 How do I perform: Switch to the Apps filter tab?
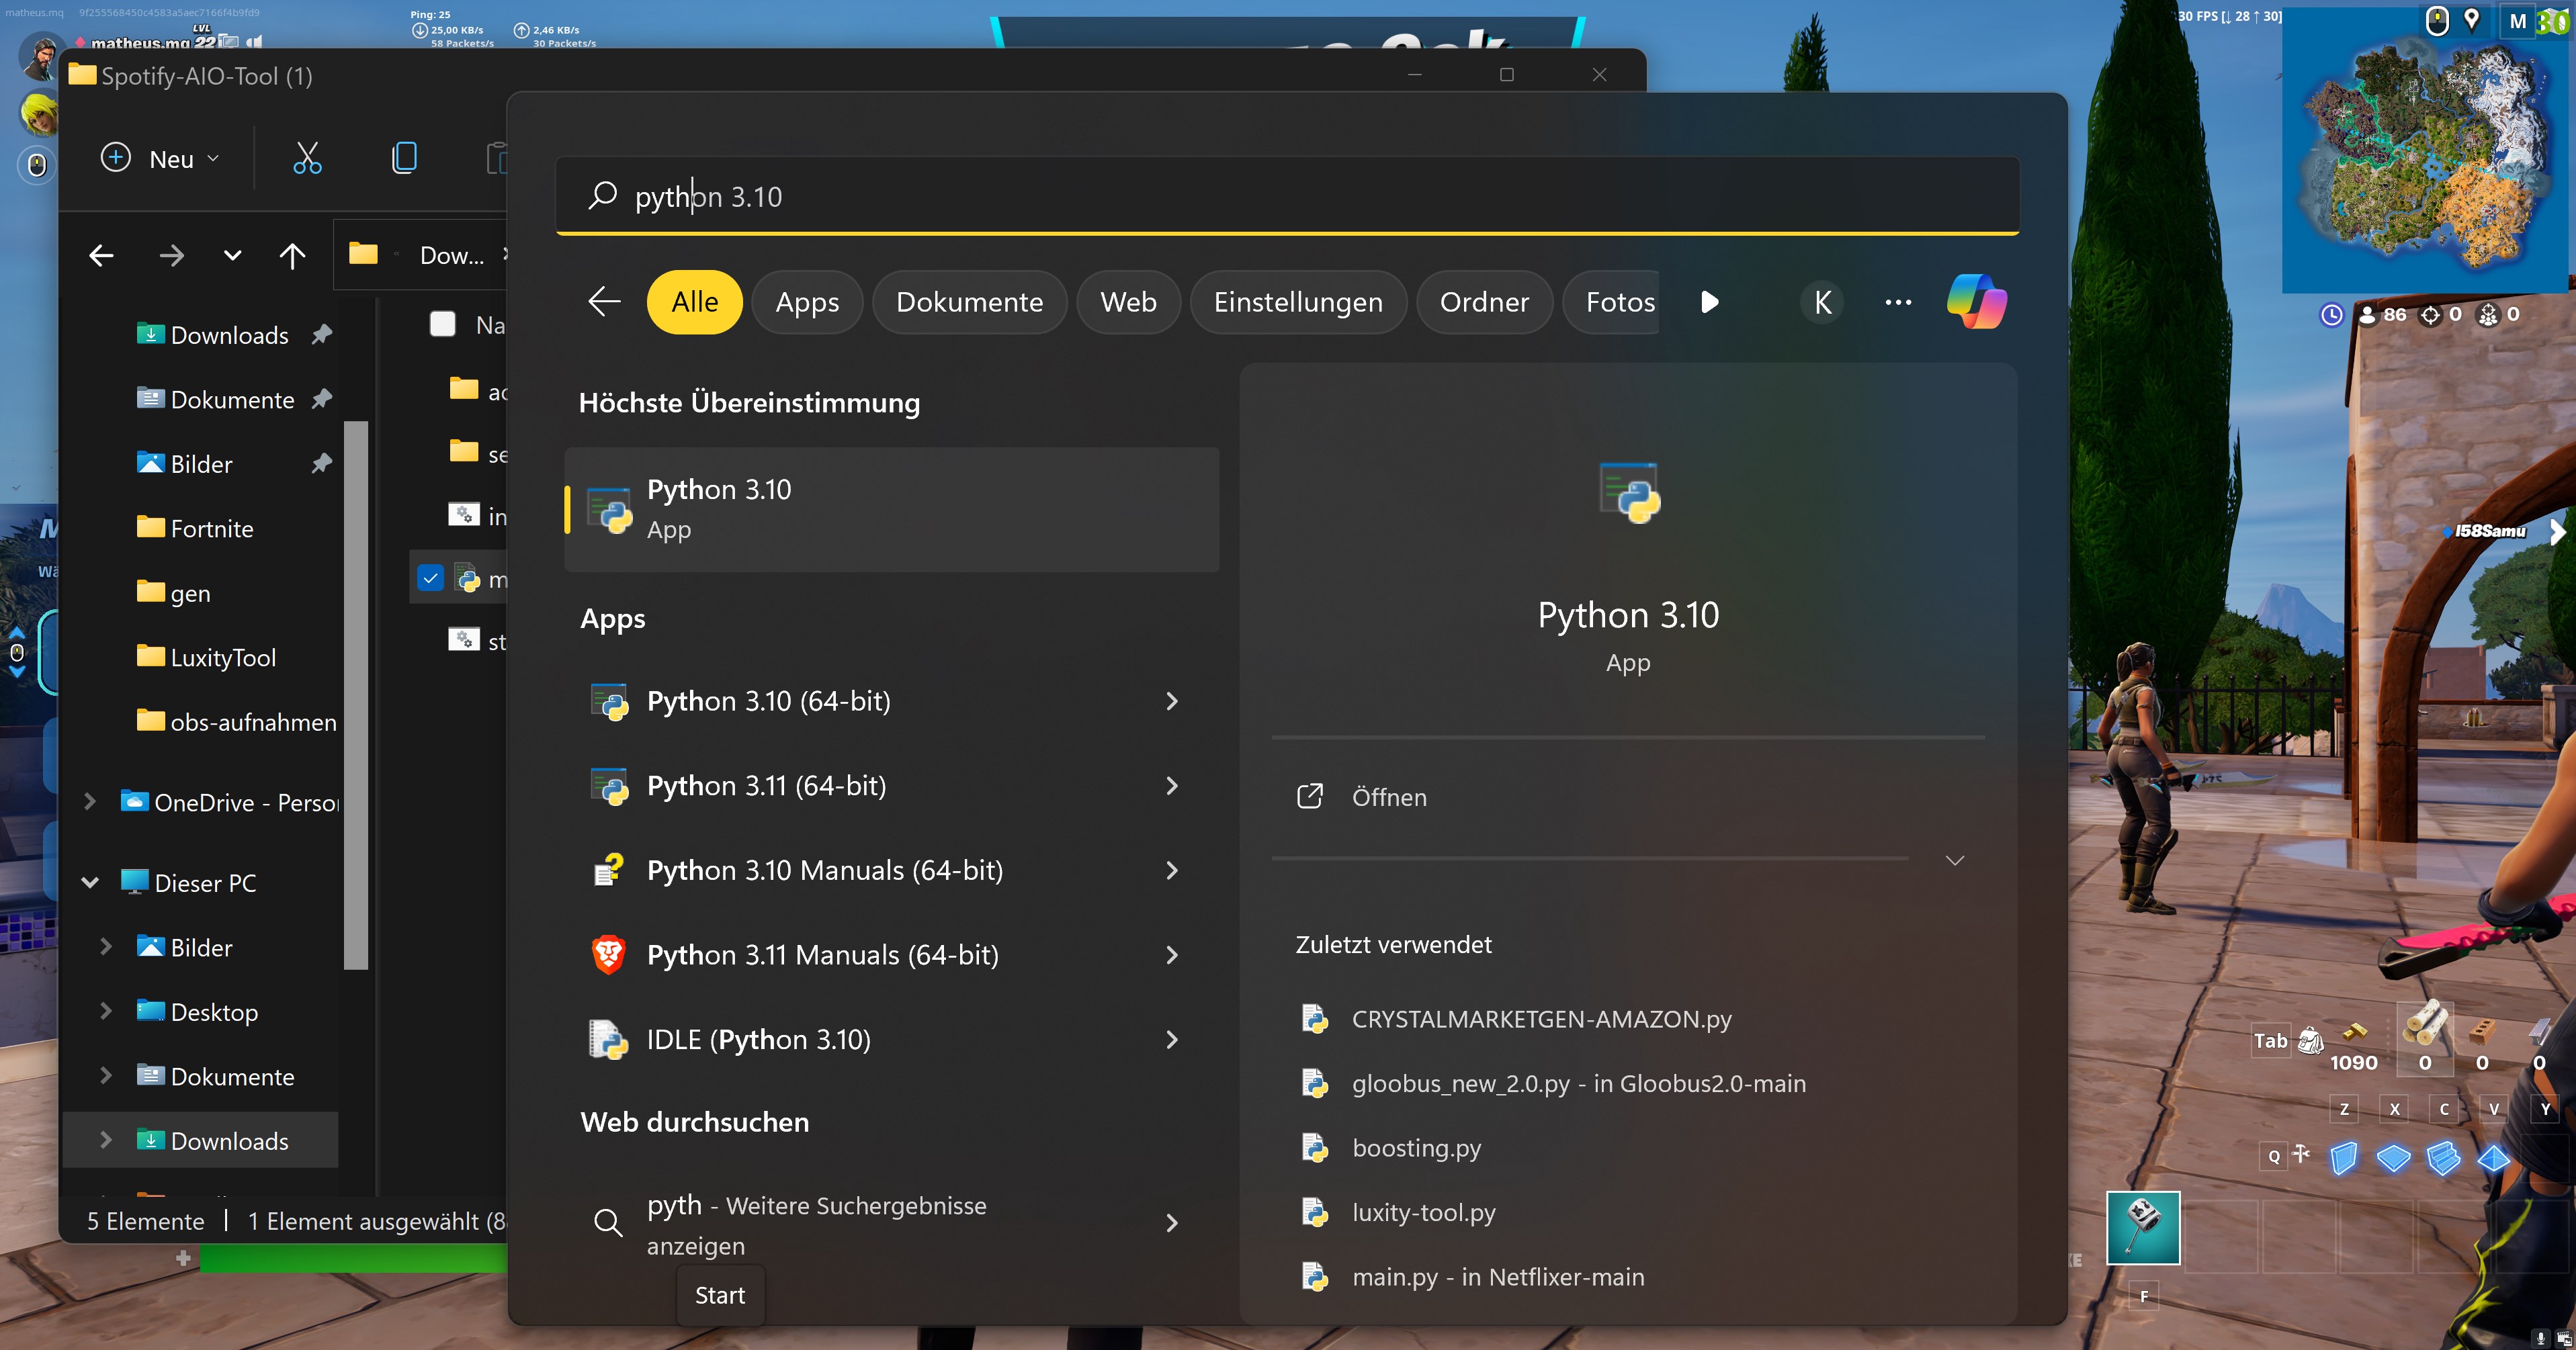coord(807,302)
